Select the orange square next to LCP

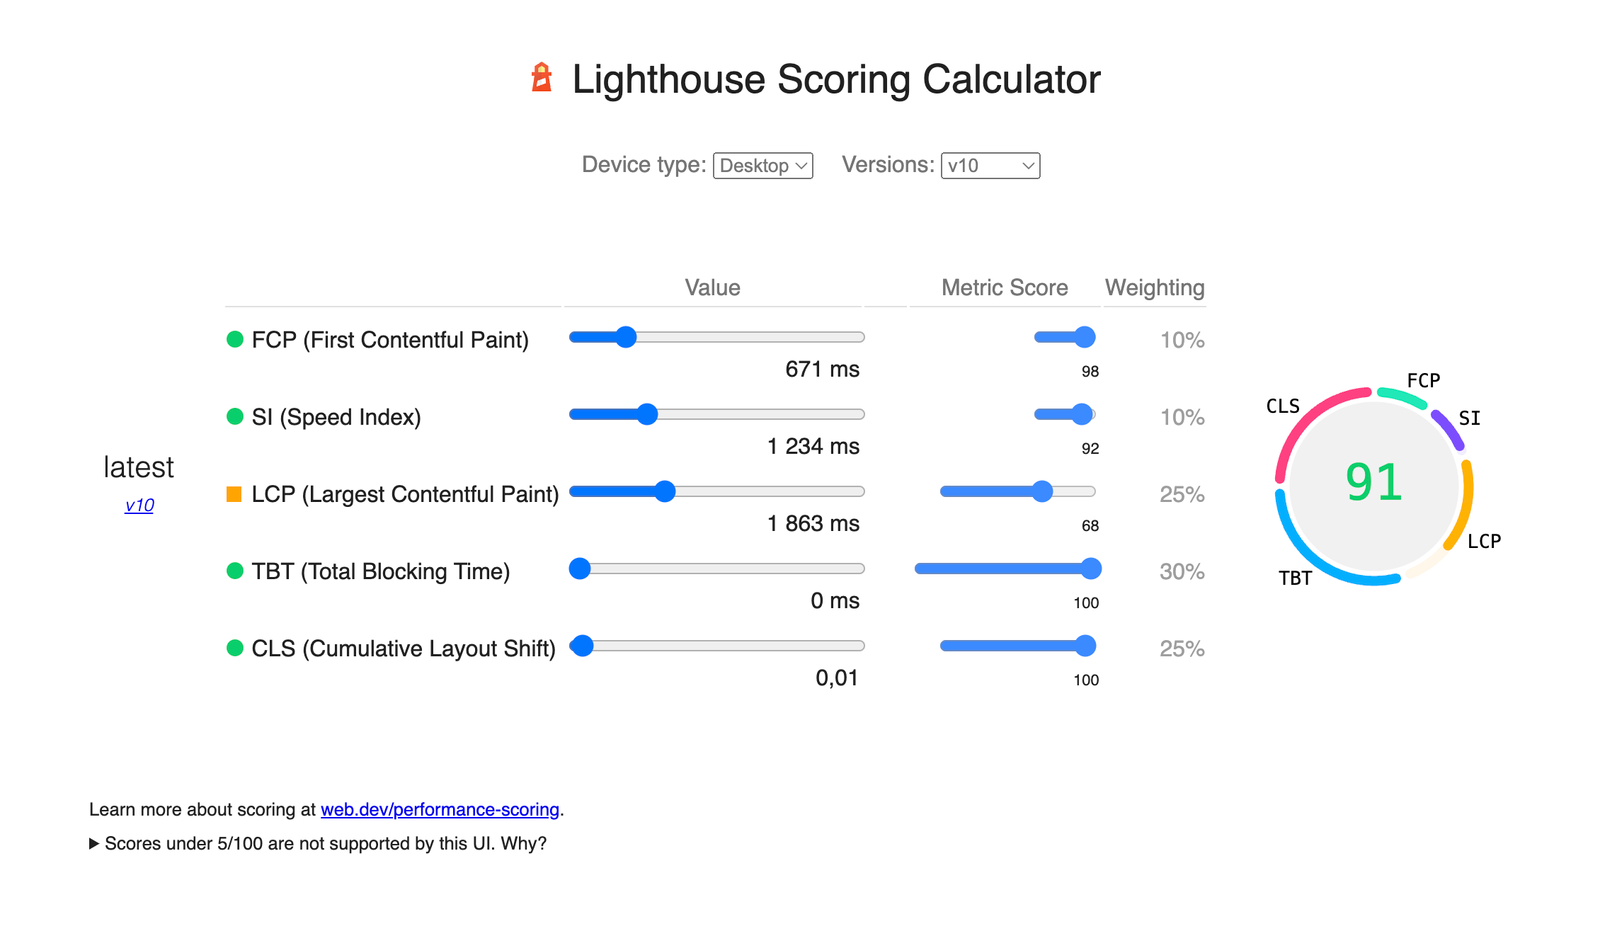[x=232, y=493]
